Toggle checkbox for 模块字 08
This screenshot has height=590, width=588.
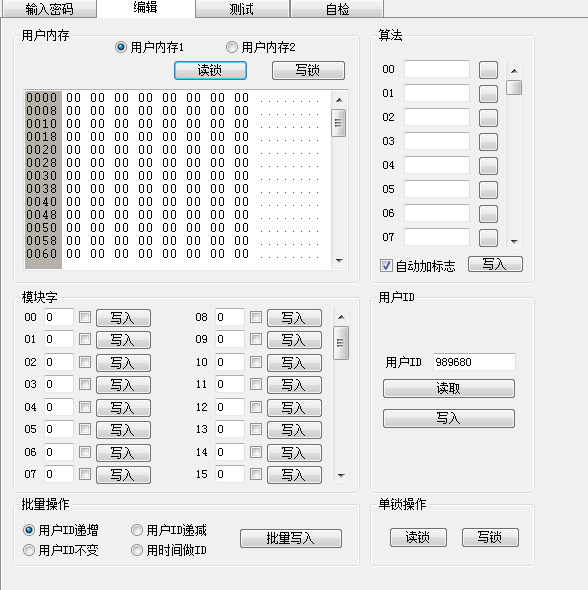256,317
